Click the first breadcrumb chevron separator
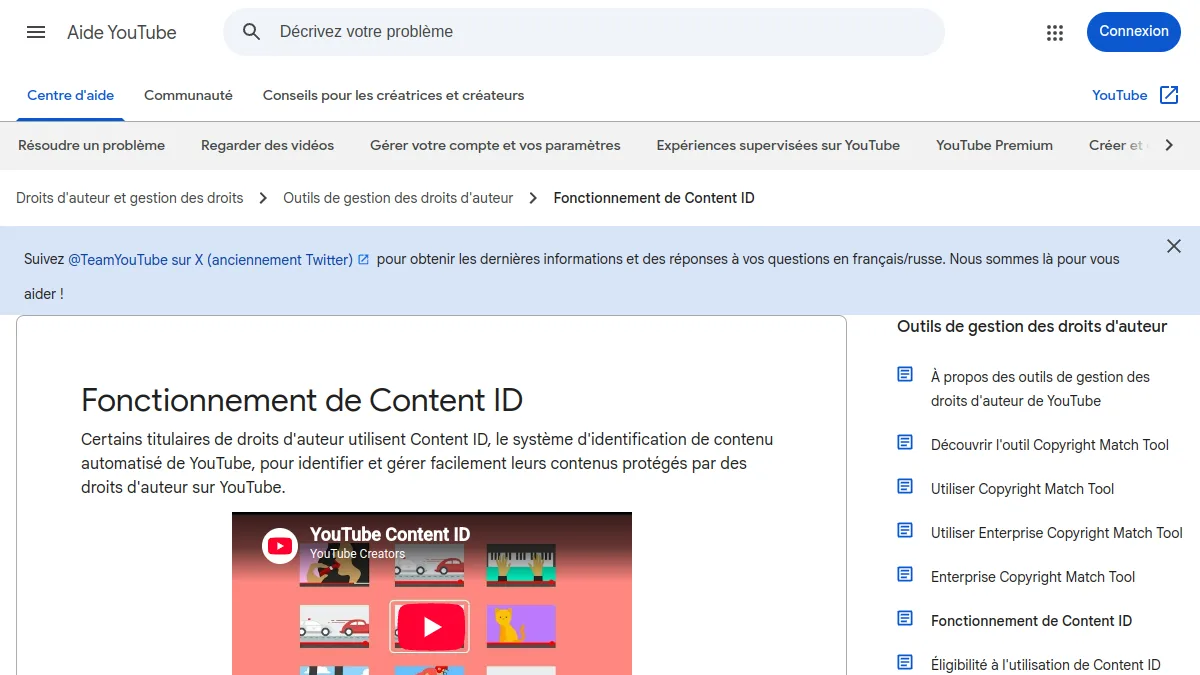This screenshot has width=1200, height=675. 263,198
